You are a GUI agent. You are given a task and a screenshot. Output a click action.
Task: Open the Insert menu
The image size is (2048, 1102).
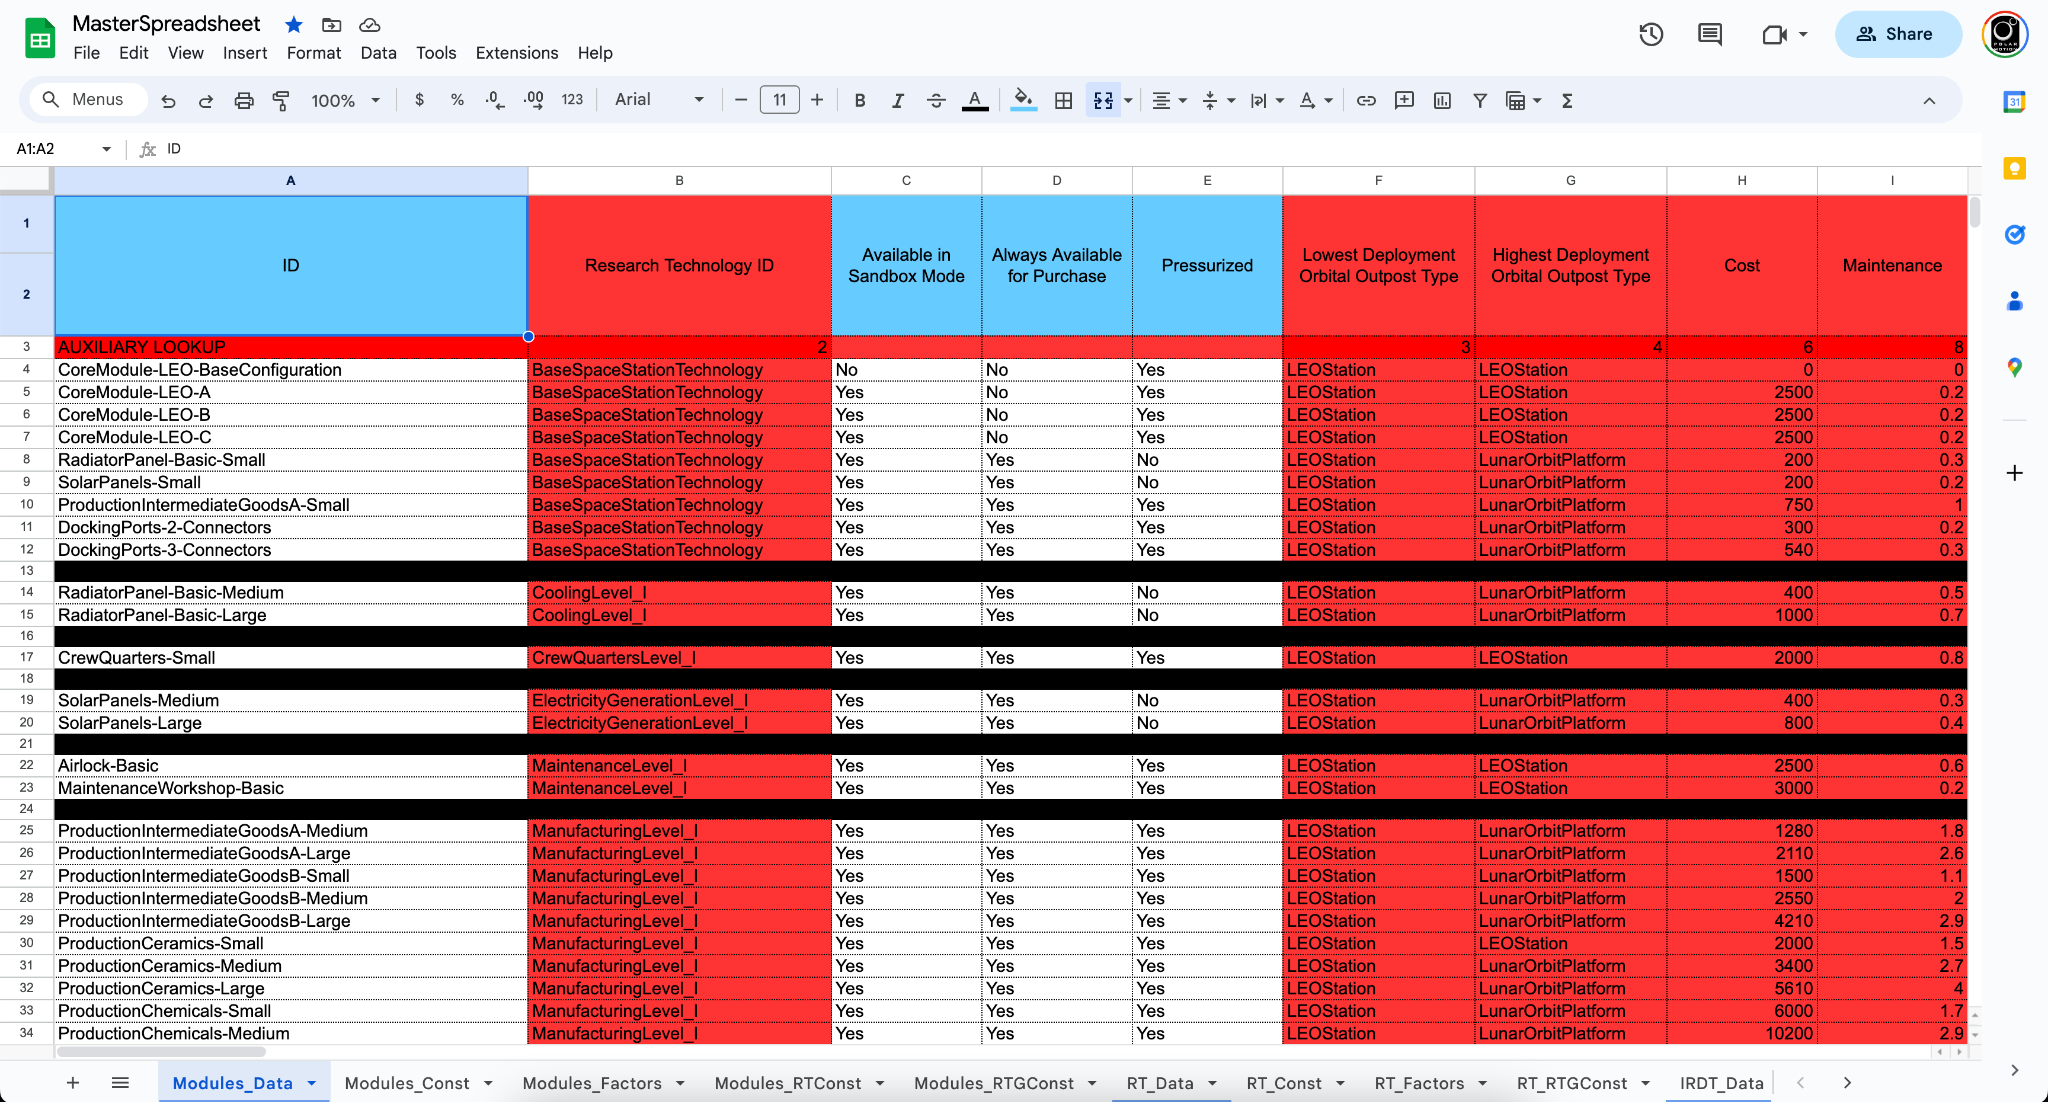point(245,53)
